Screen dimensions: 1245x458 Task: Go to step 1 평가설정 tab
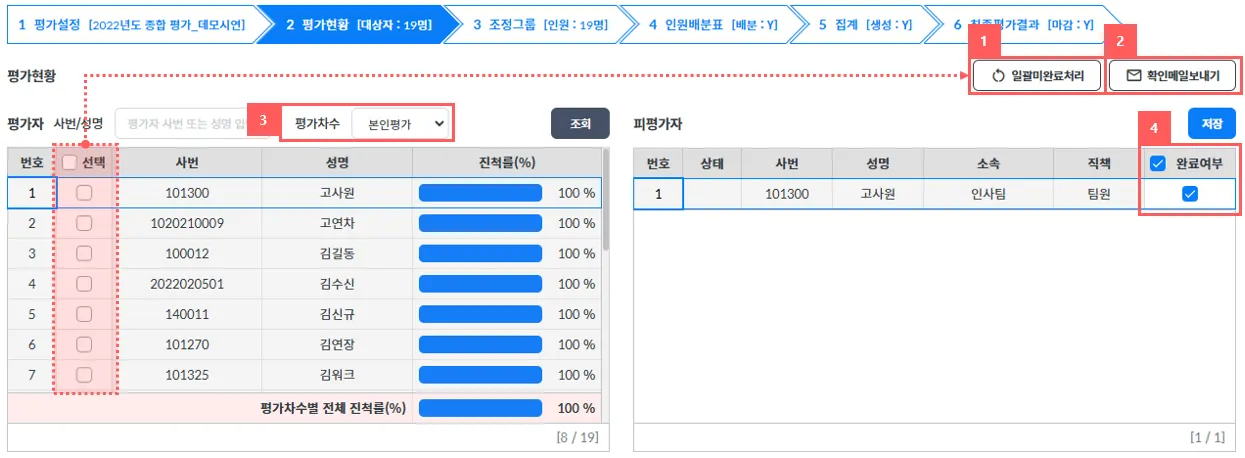click(x=130, y=22)
